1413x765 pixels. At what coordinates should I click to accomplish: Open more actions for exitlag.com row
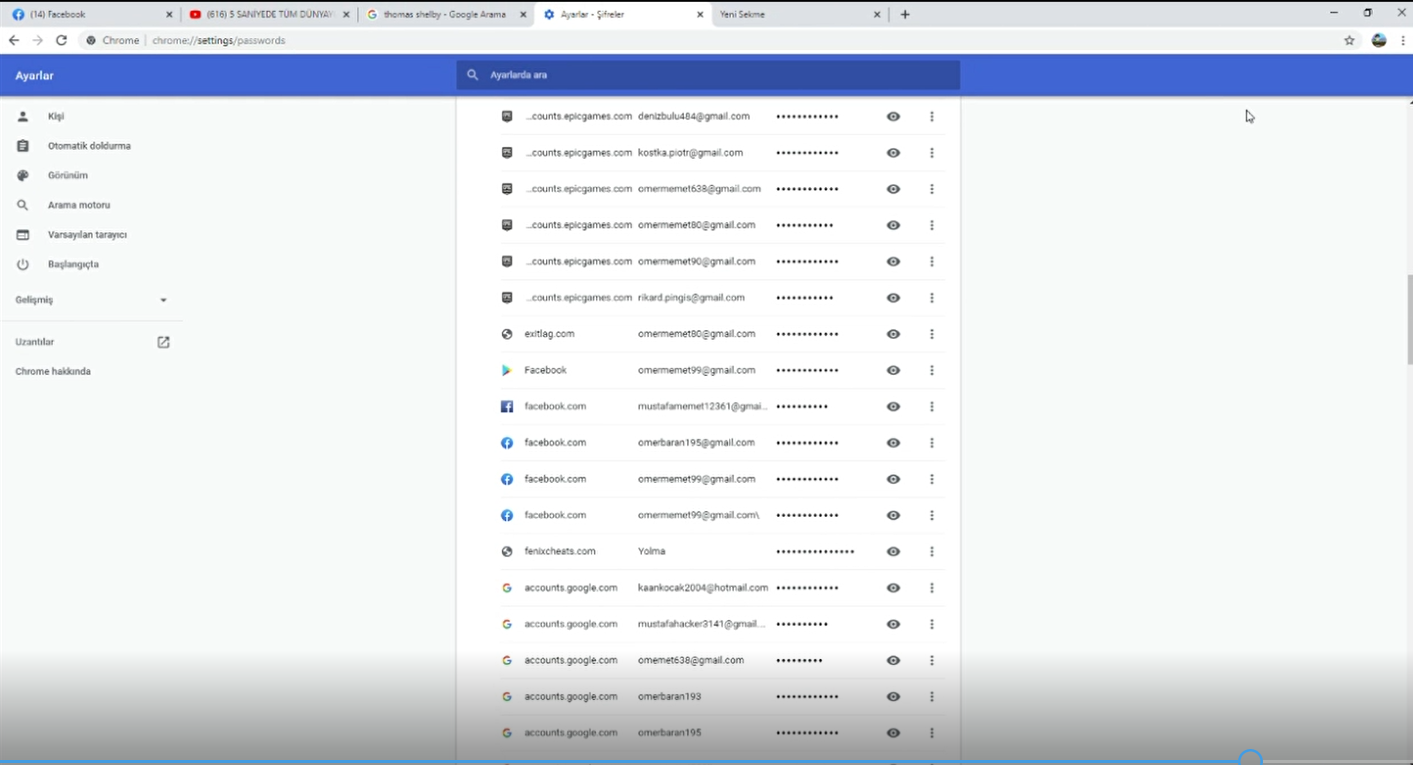point(932,334)
